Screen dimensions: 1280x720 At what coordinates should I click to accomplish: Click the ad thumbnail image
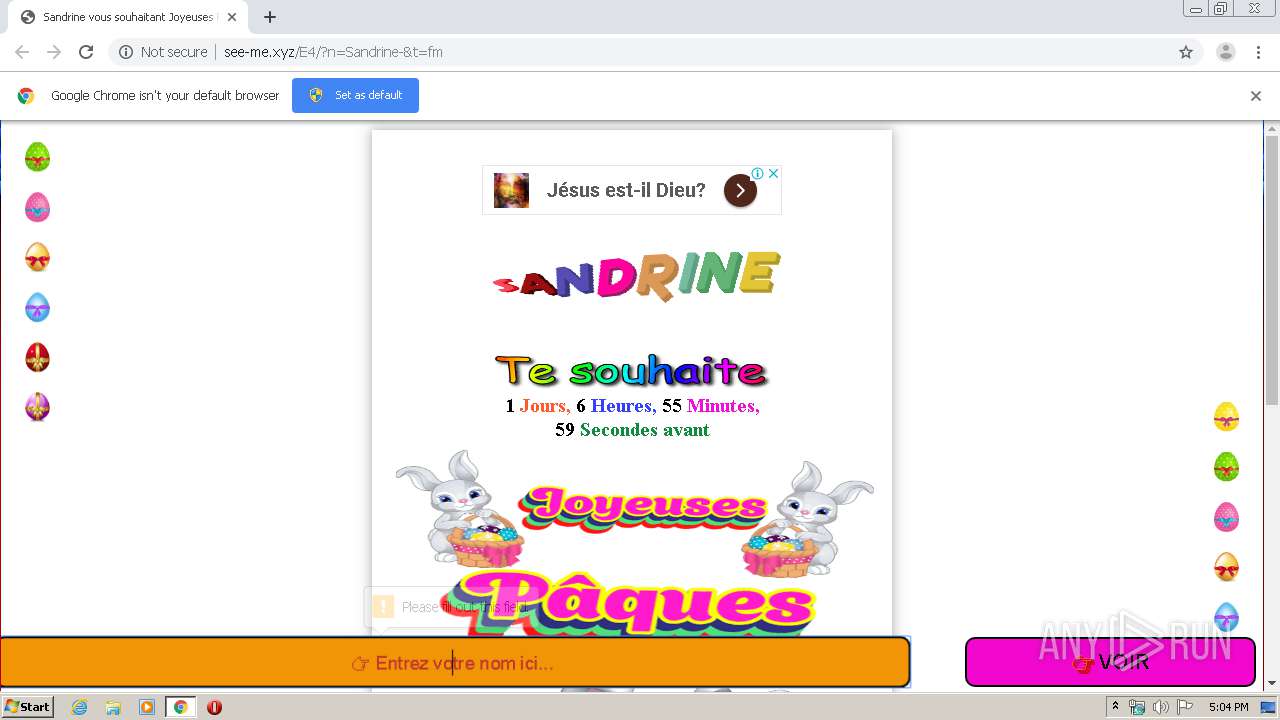click(x=511, y=190)
